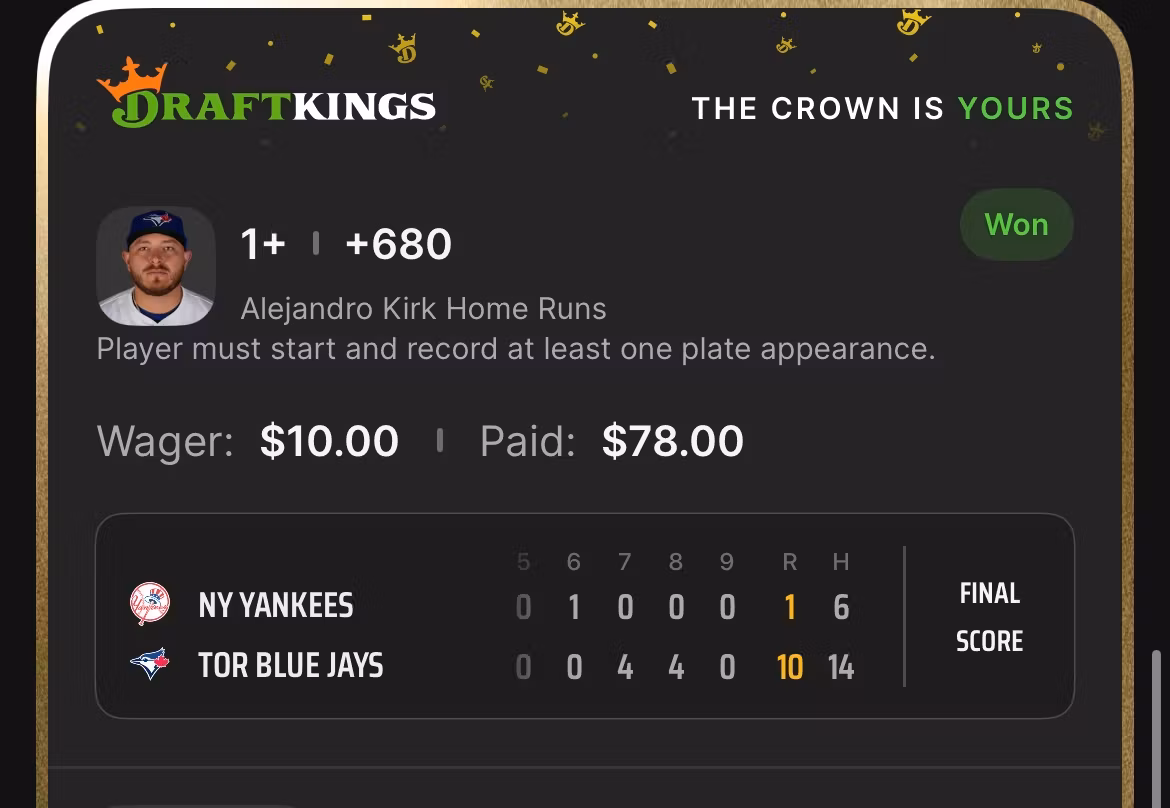1170x808 pixels.
Task: Click the Blue Jays hits total 14
Action: point(841,667)
